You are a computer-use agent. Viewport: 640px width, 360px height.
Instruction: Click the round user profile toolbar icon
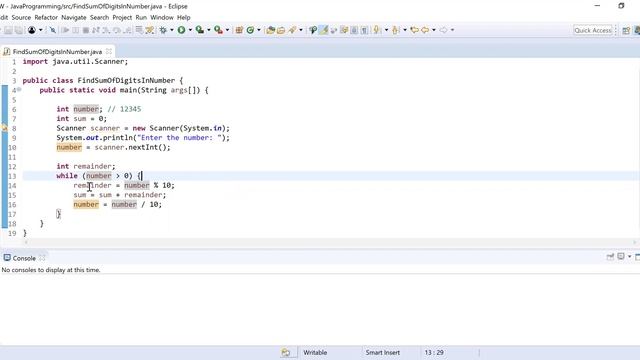[32, 30]
